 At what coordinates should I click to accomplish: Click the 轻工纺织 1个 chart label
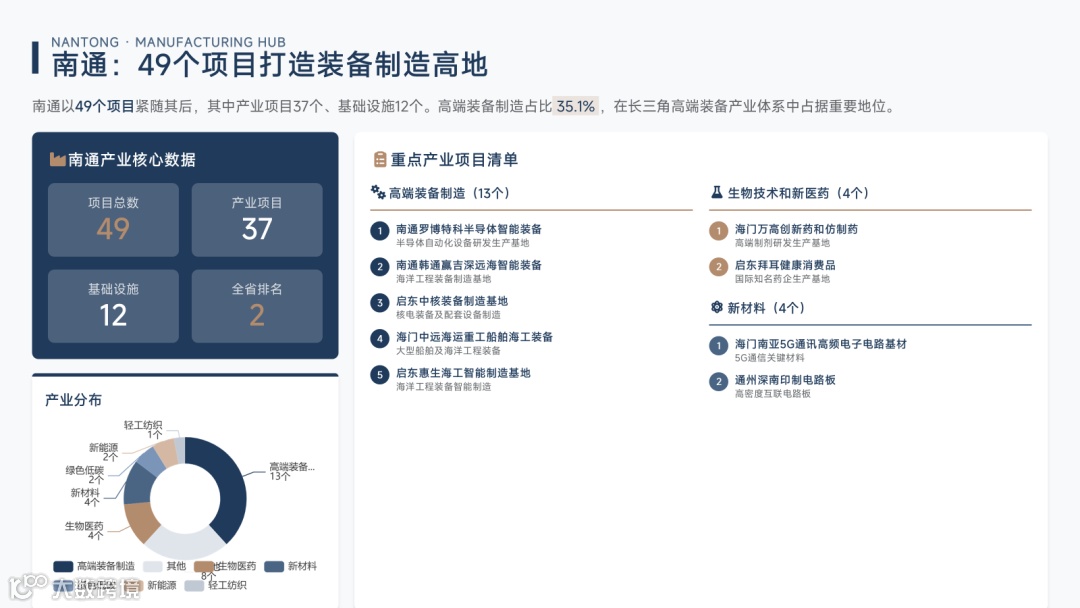[143, 430]
